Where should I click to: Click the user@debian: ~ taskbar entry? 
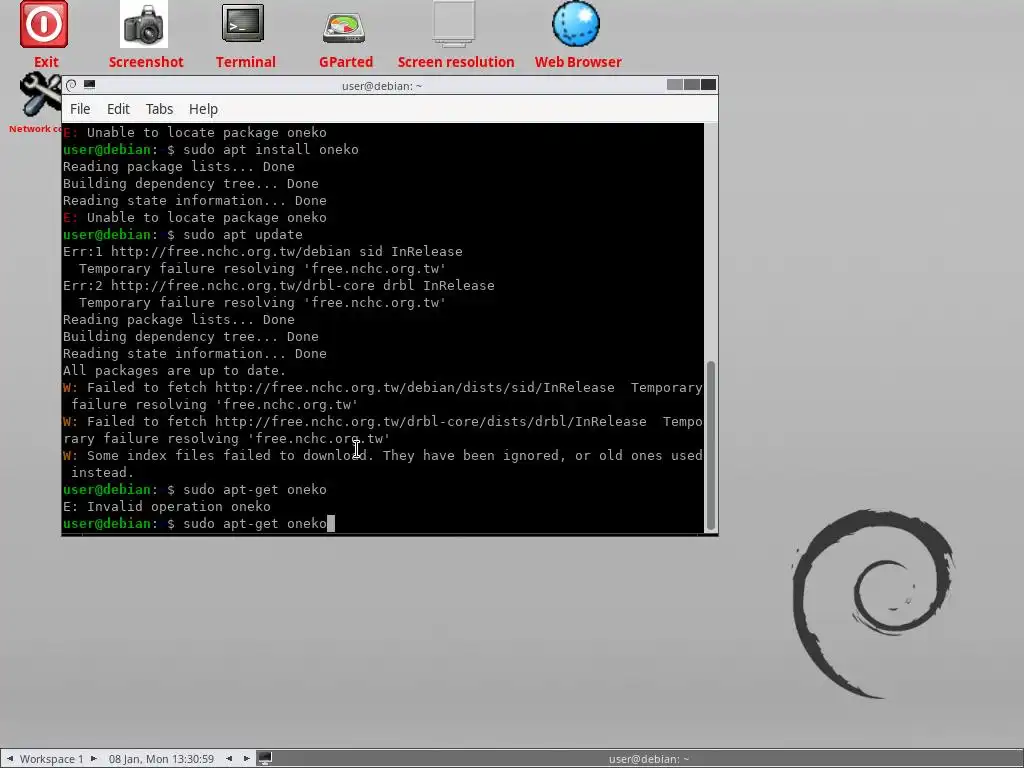pyautogui.click(x=648, y=759)
